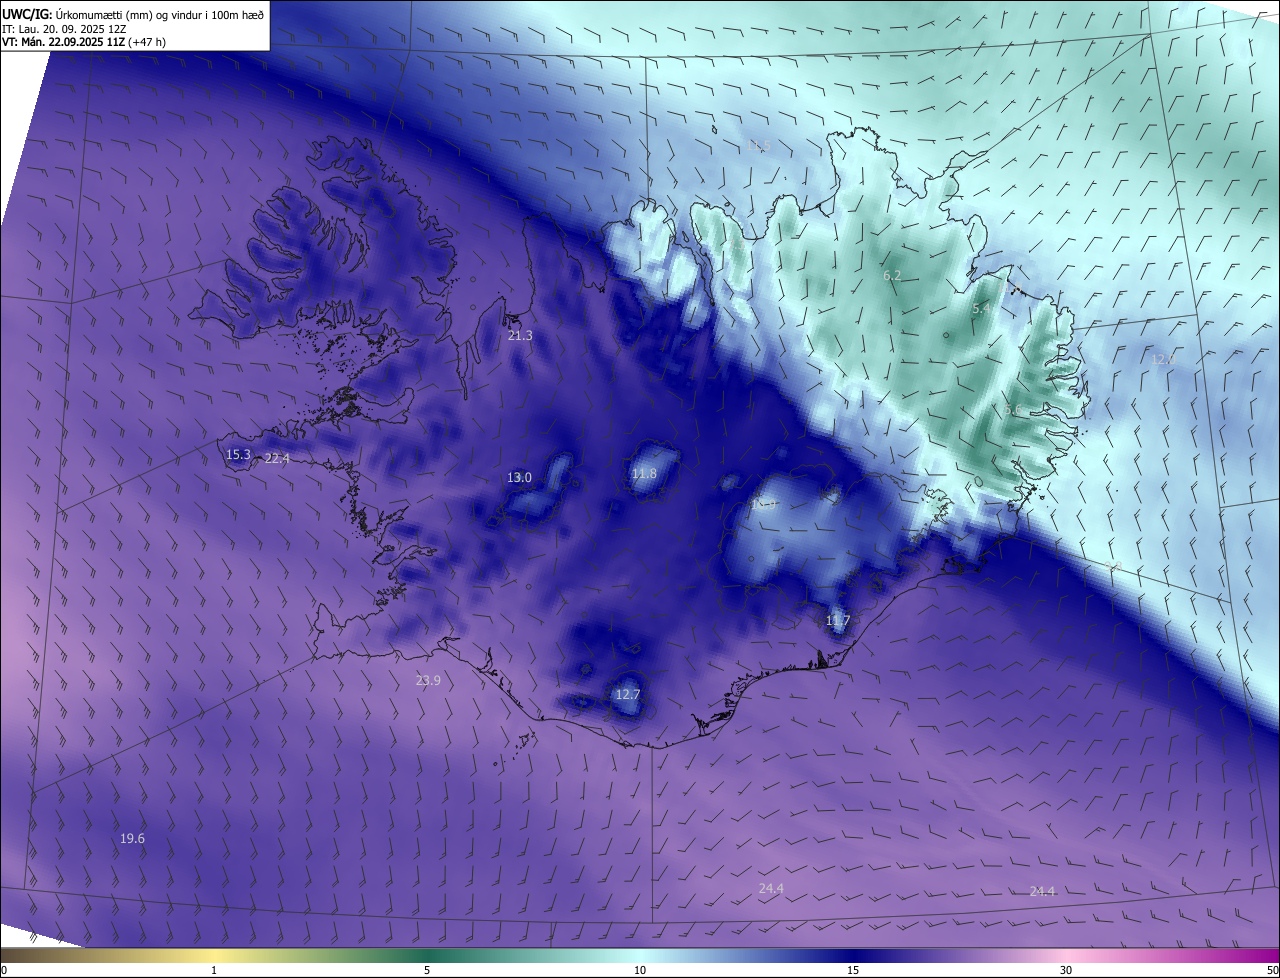The image size is (1280, 978).
Task: Click the colorbar tick label 1
Action: (x=214, y=970)
